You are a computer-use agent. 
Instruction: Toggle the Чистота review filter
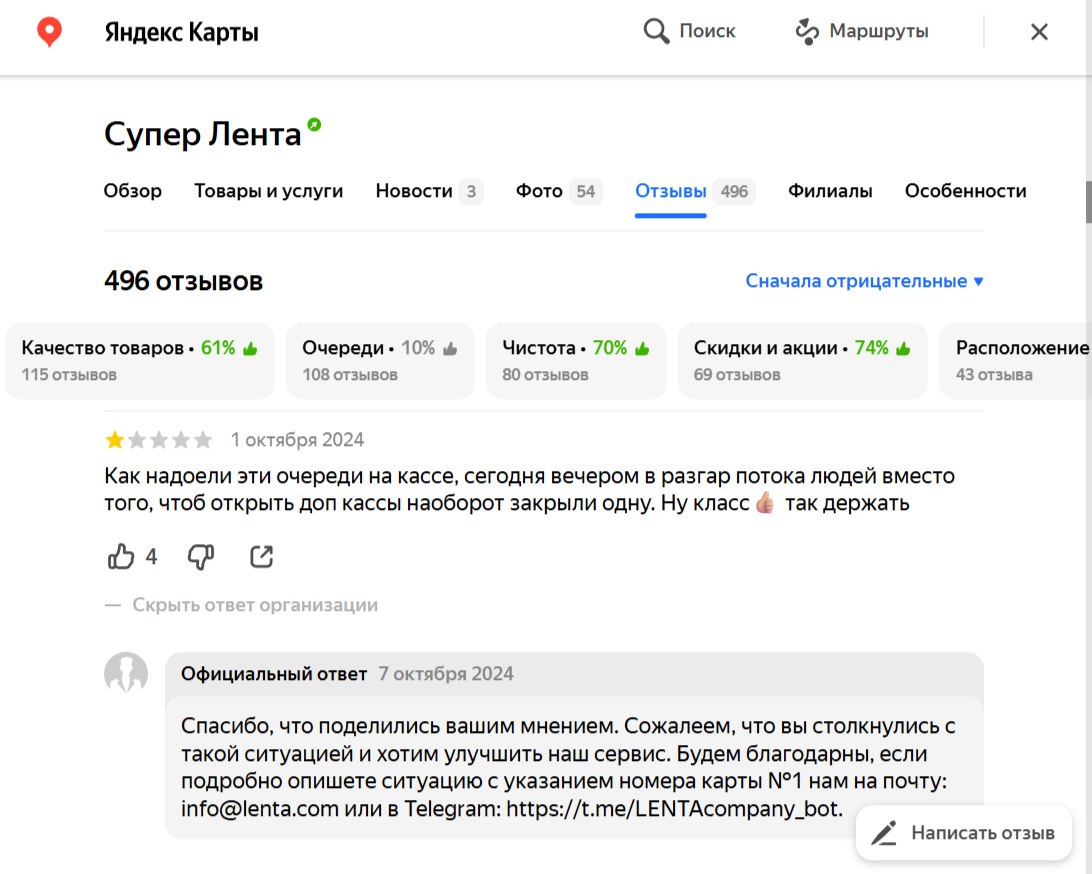coord(576,360)
